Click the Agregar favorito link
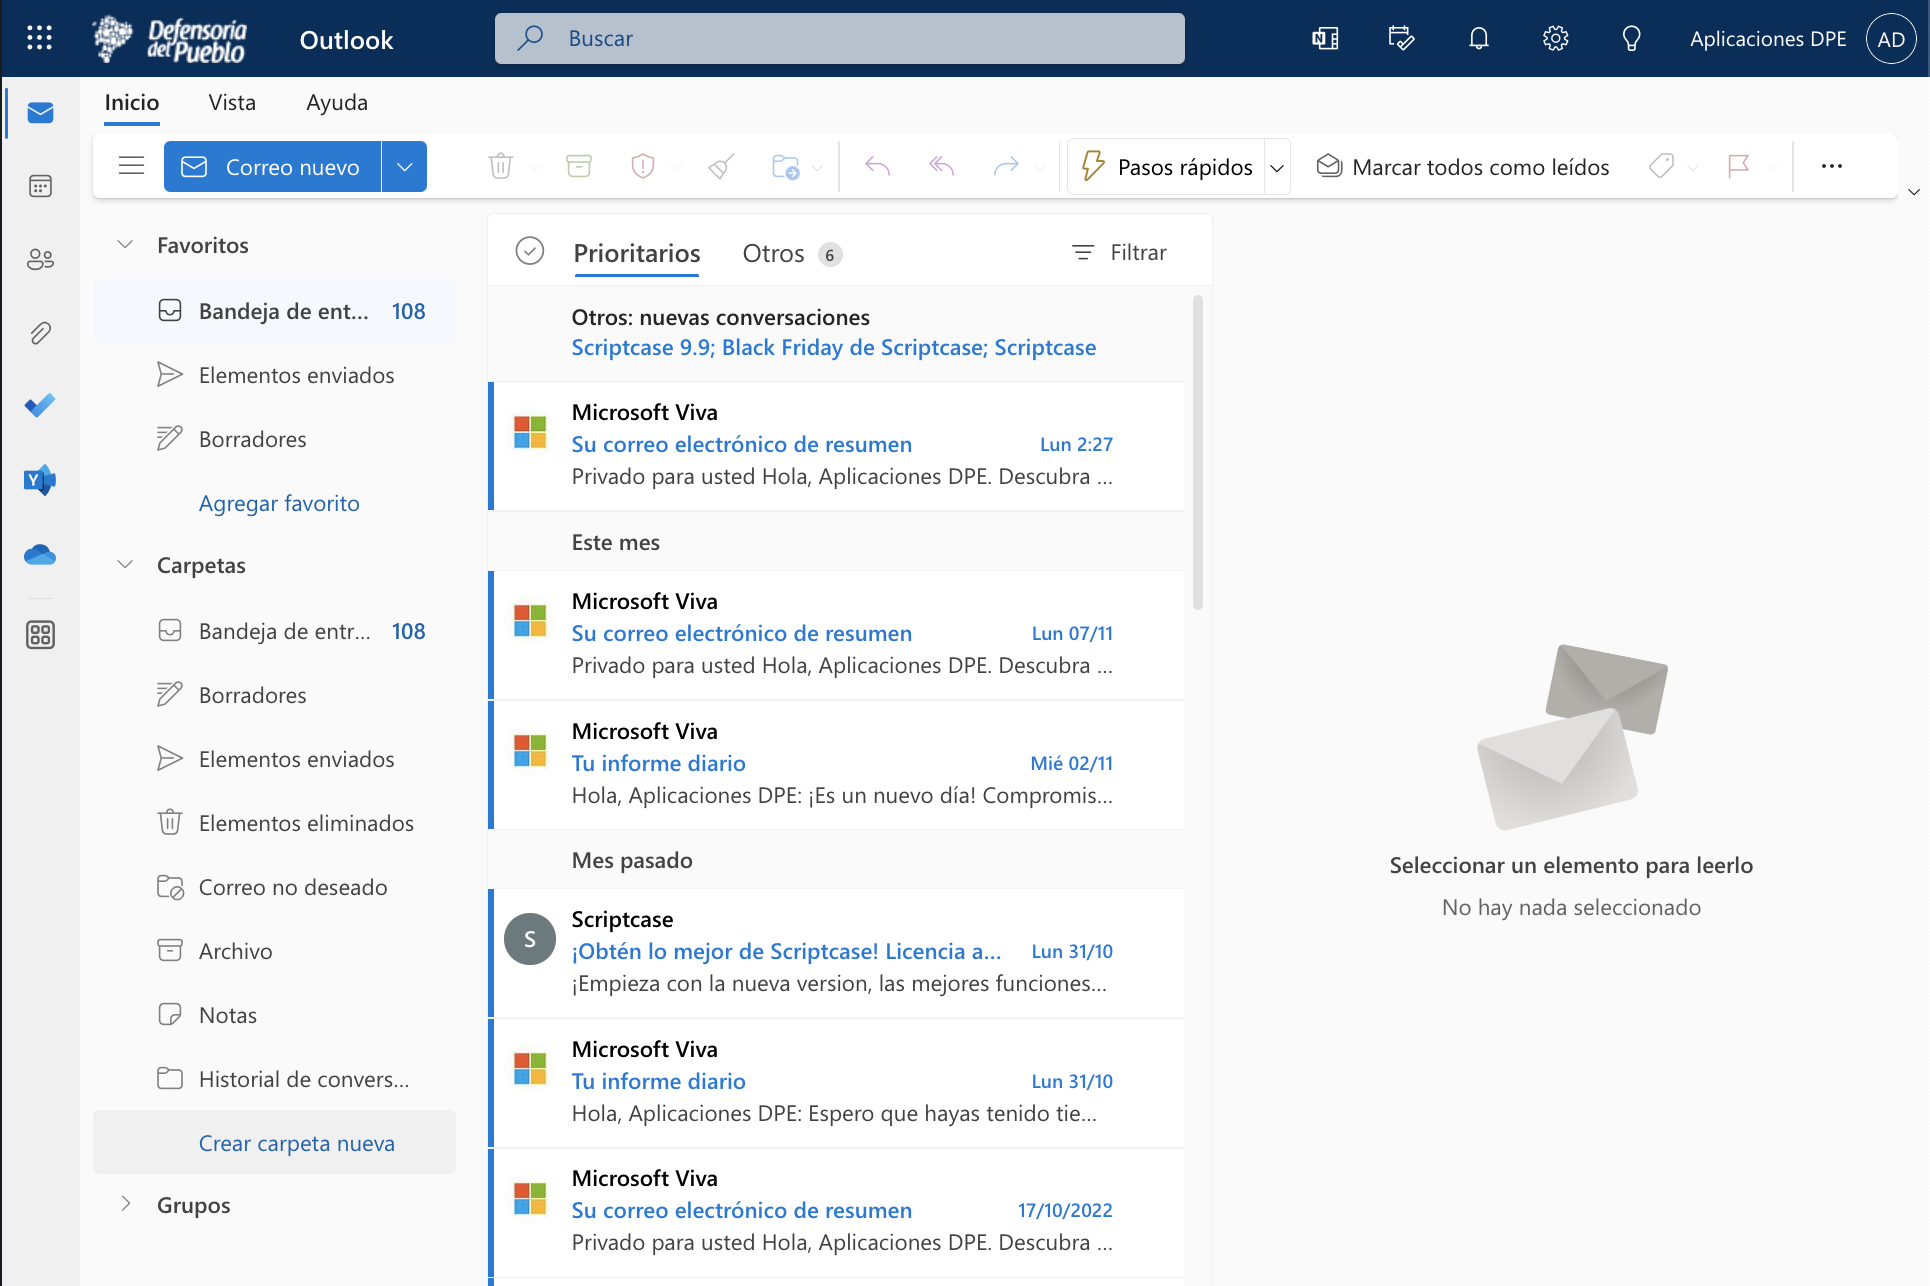 (279, 503)
